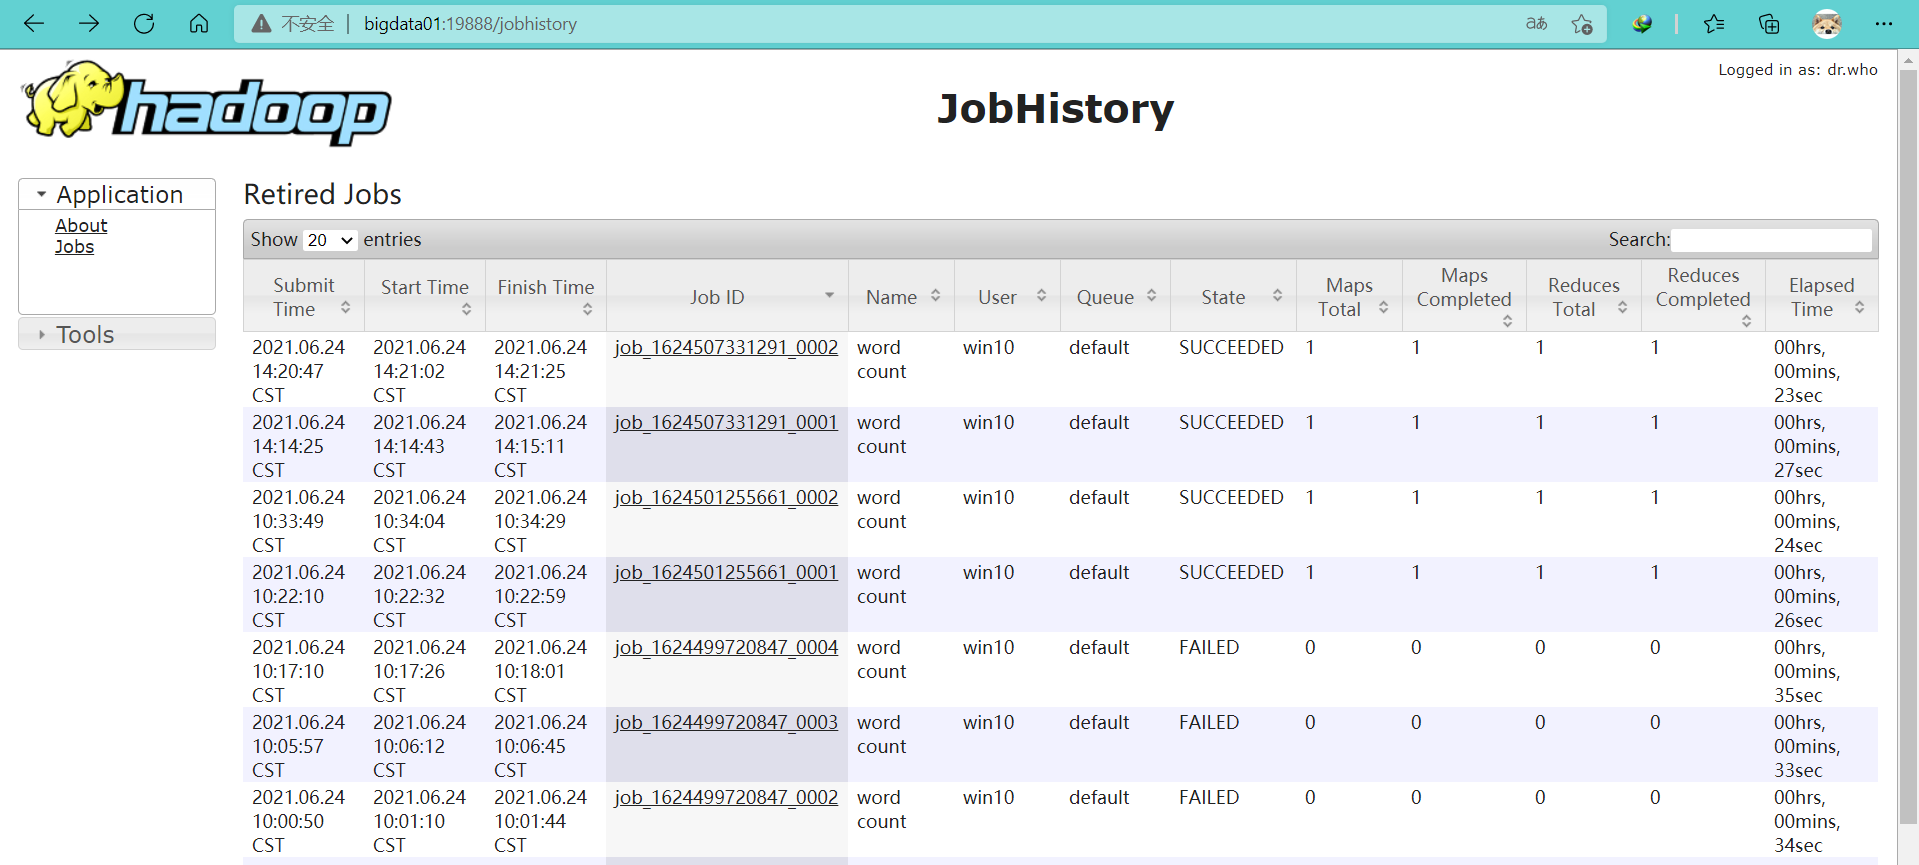1919x865 pixels.
Task: Click the vertical page scrollbar
Action: 1908,448
